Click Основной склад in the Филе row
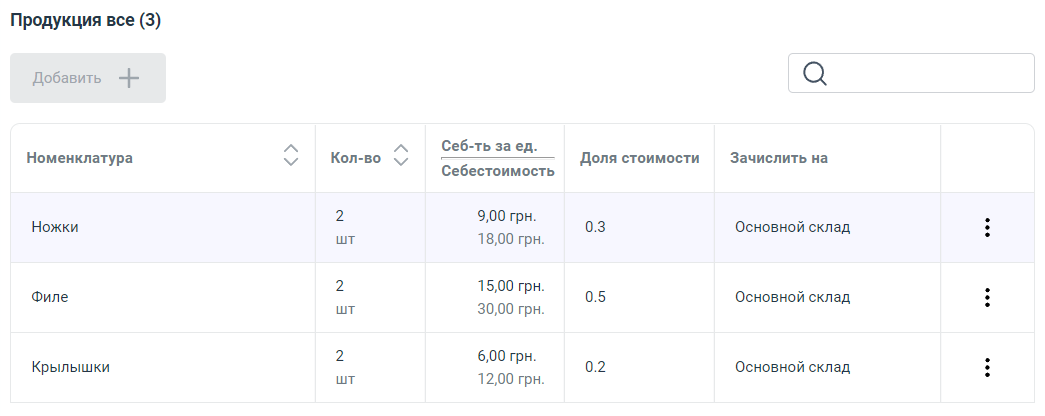The image size is (1045, 416). [792, 297]
